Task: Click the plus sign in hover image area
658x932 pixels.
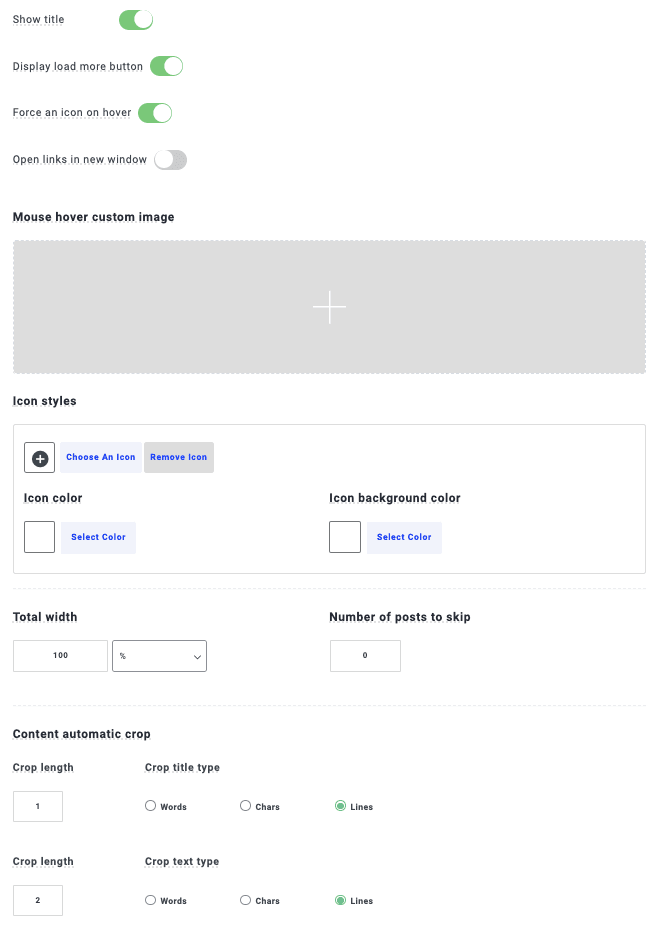Action: pos(329,307)
